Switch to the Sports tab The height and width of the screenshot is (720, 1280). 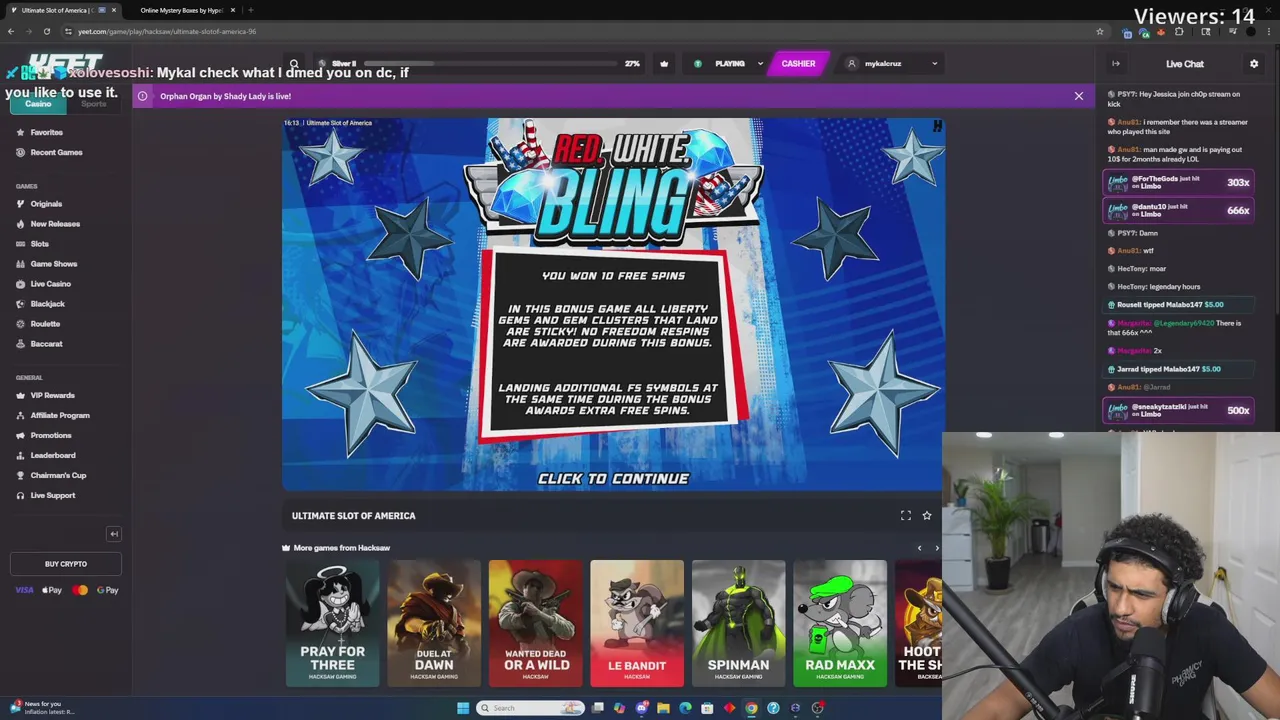93,104
